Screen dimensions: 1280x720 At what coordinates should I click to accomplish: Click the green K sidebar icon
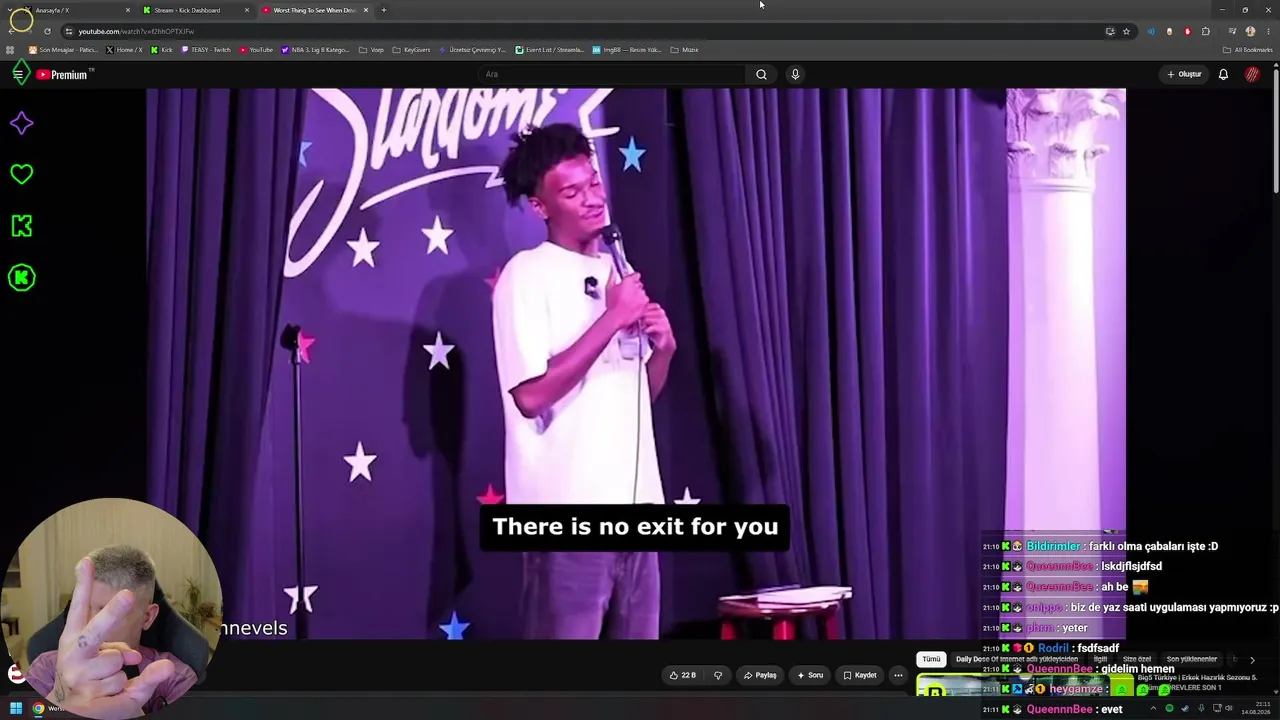click(x=21, y=226)
